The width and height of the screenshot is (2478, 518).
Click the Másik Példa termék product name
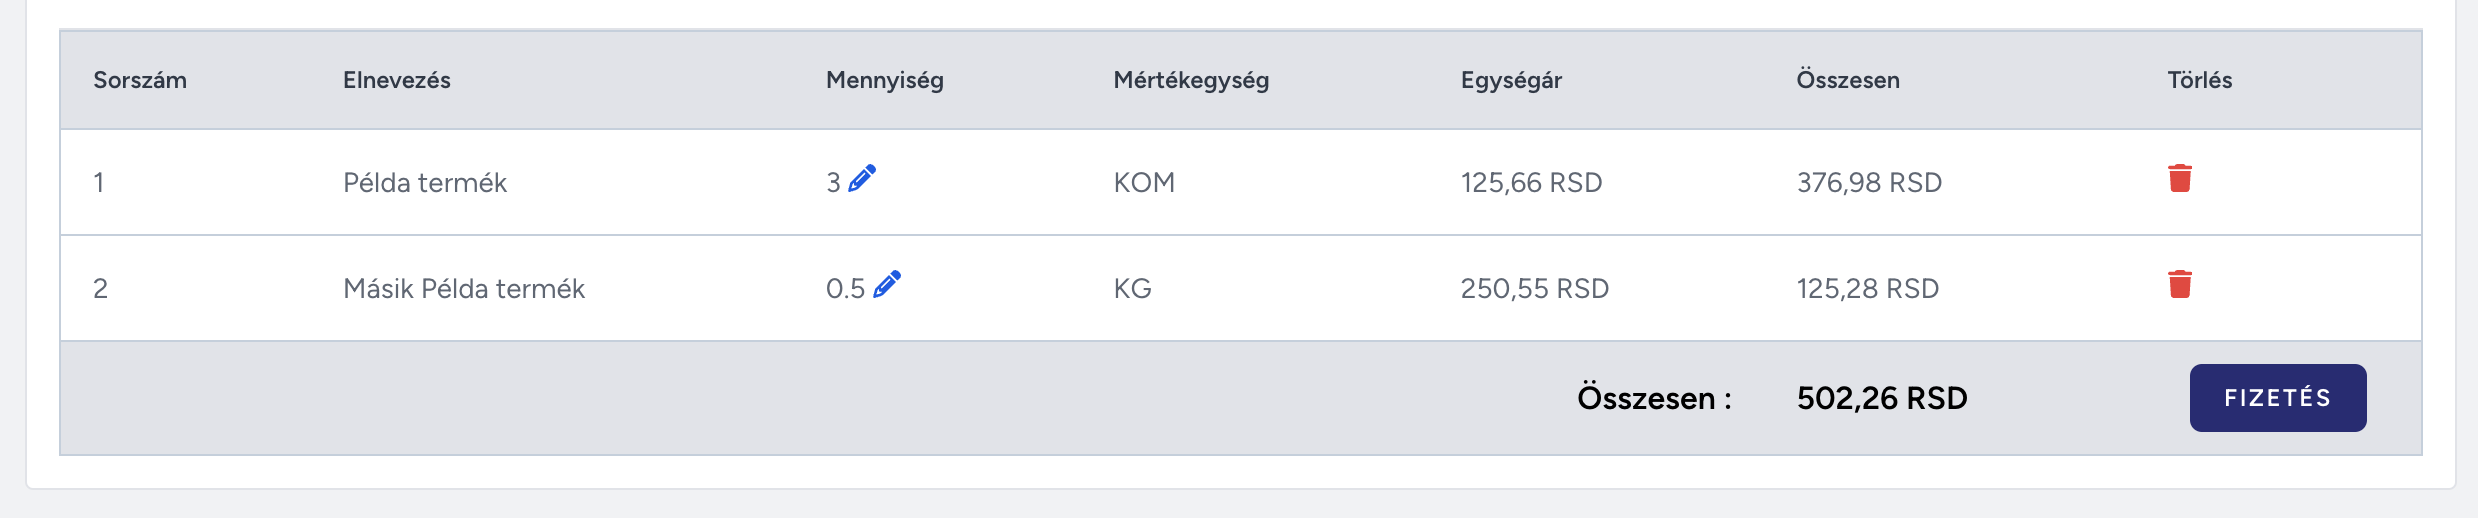tap(464, 289)
